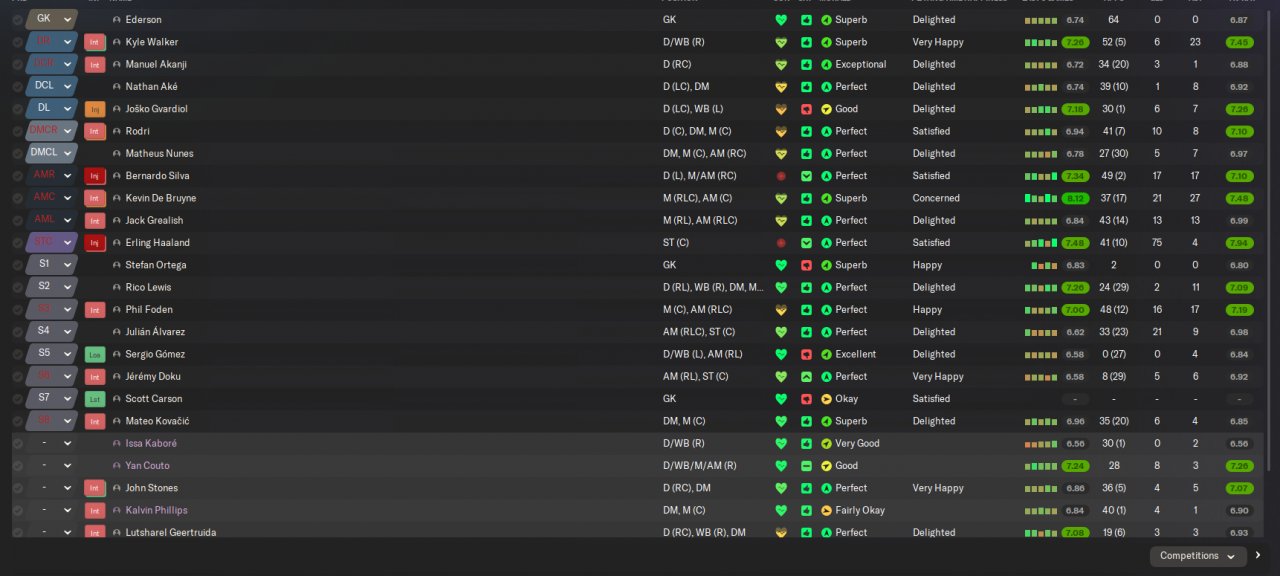Tick the selection circle for Matheus Nunes
This screenshot has height=576, width=1280.
pyautogui.click(x=17, y=154)
